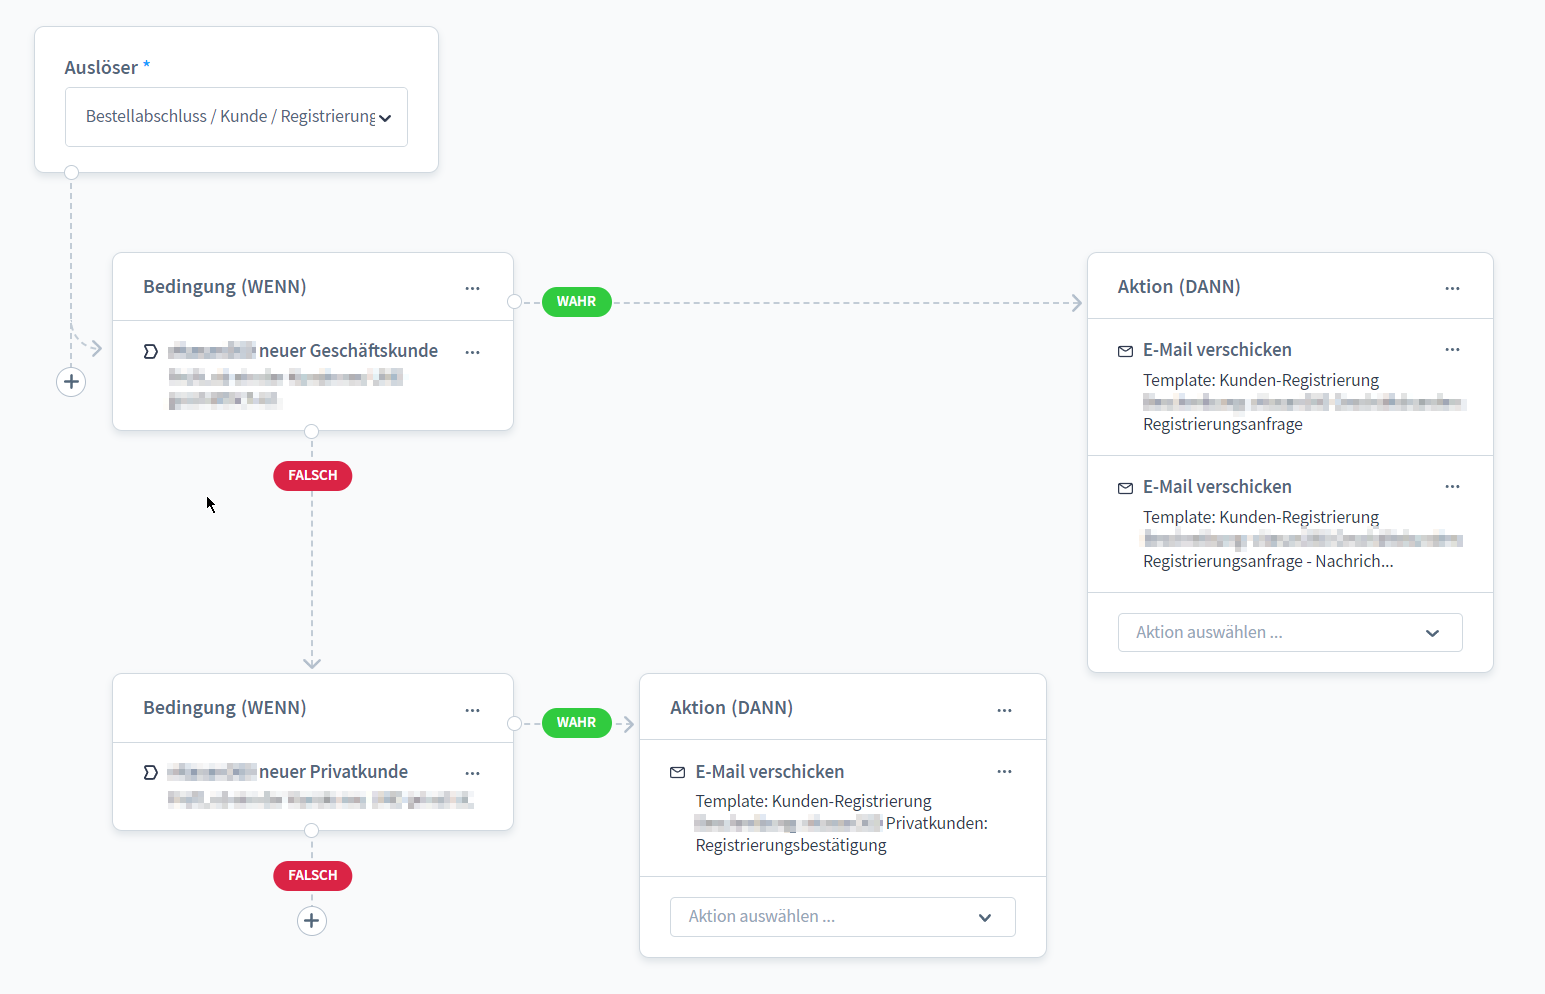The height and width of the screenshot is (994, 1545).
Task: Click plus button under bottom FALSCH label
Action: [312, 921]
